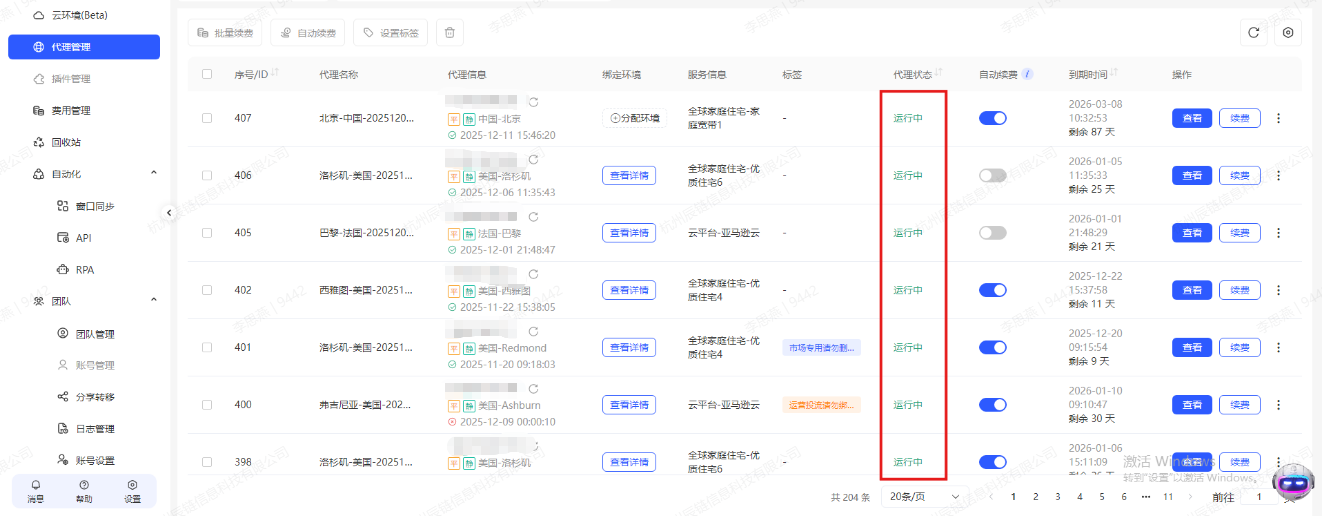Sort by 到期时间 column arrows
This screenshot has width=1322, height=516.
click(x=1115, y=73)
